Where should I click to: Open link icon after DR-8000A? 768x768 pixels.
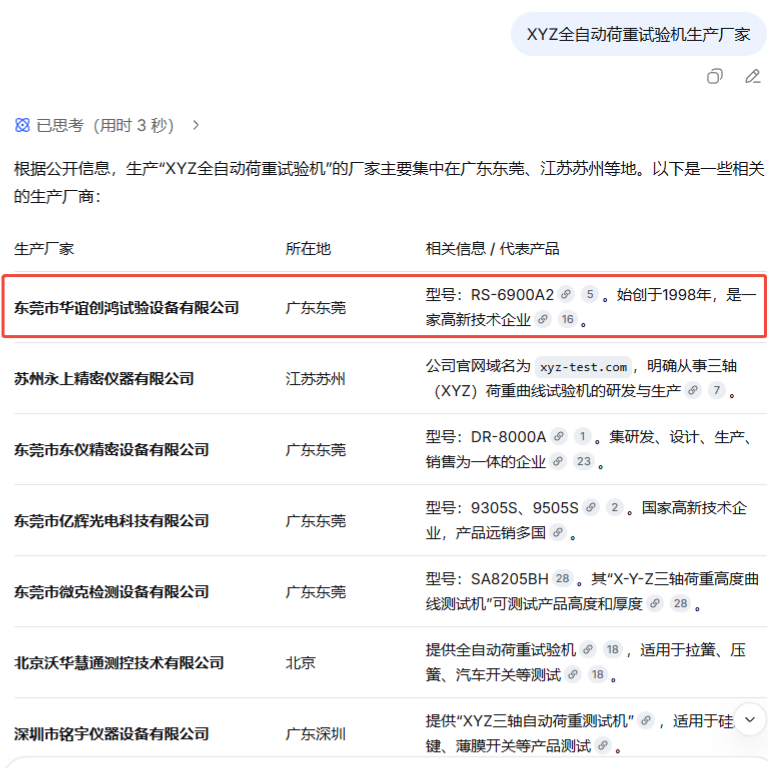[x=558, y=436]
